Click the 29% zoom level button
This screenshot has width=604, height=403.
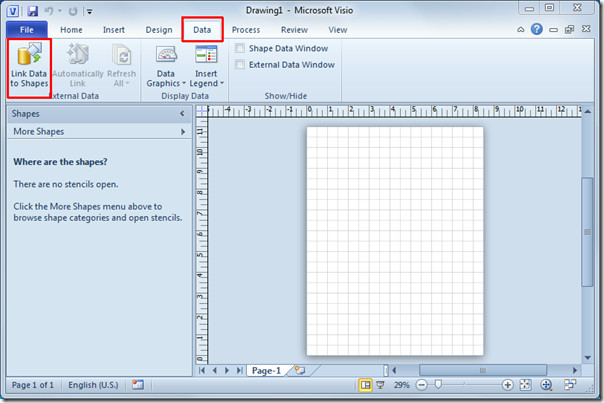click(x=401, y=385)
